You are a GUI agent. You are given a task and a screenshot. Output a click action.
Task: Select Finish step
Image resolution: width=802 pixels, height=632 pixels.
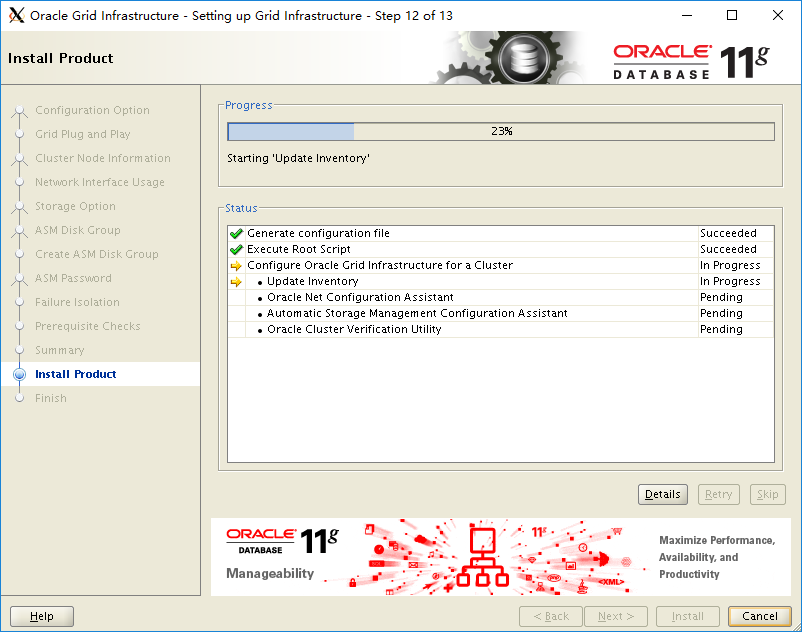[x=51, y=398]
